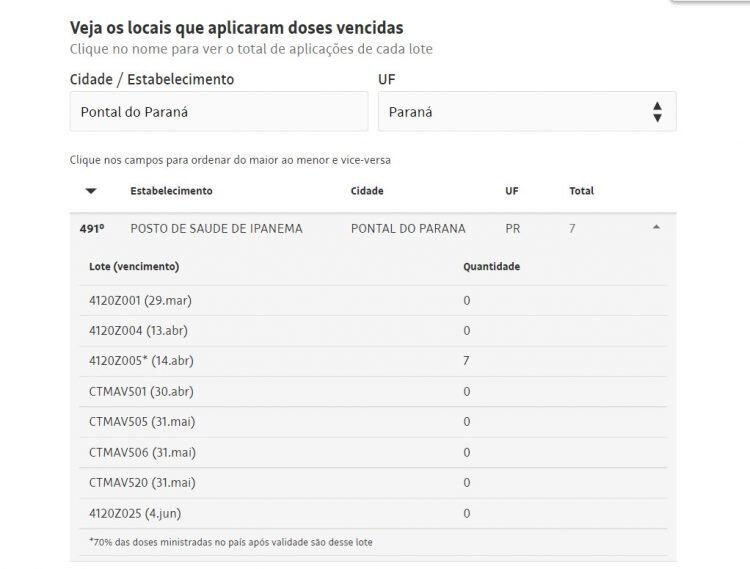Image resolution: width=750 pixels, height=569 pixels.
Task: Select lot row CTMAV505 (31.mai)
Action: (x=373, y=422)
